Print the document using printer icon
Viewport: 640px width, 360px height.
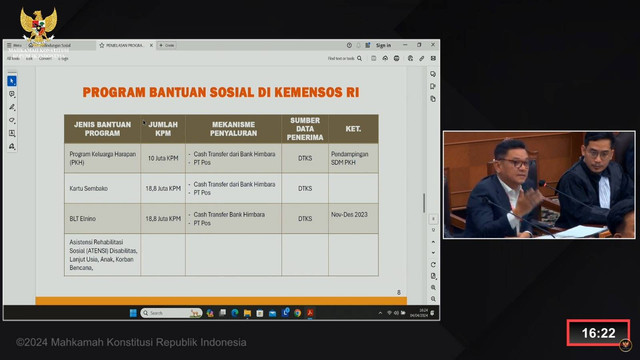point(396,58)
